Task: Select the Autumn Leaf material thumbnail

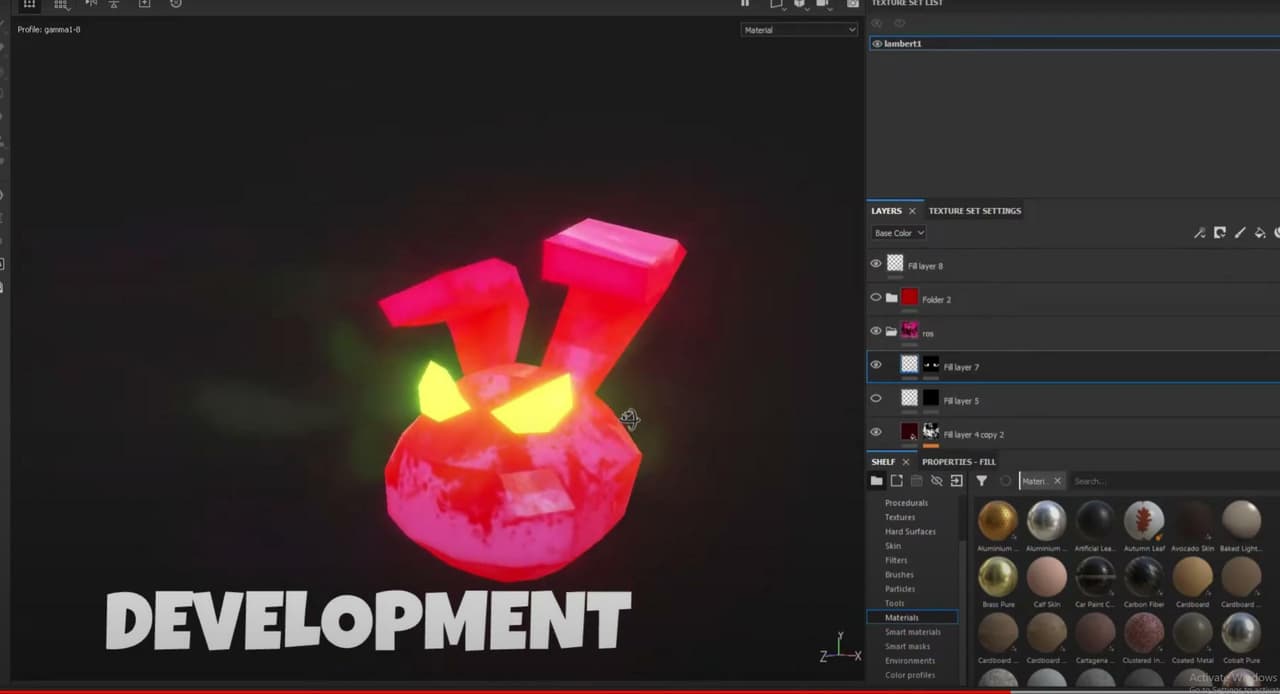Action: point(1143,521)
